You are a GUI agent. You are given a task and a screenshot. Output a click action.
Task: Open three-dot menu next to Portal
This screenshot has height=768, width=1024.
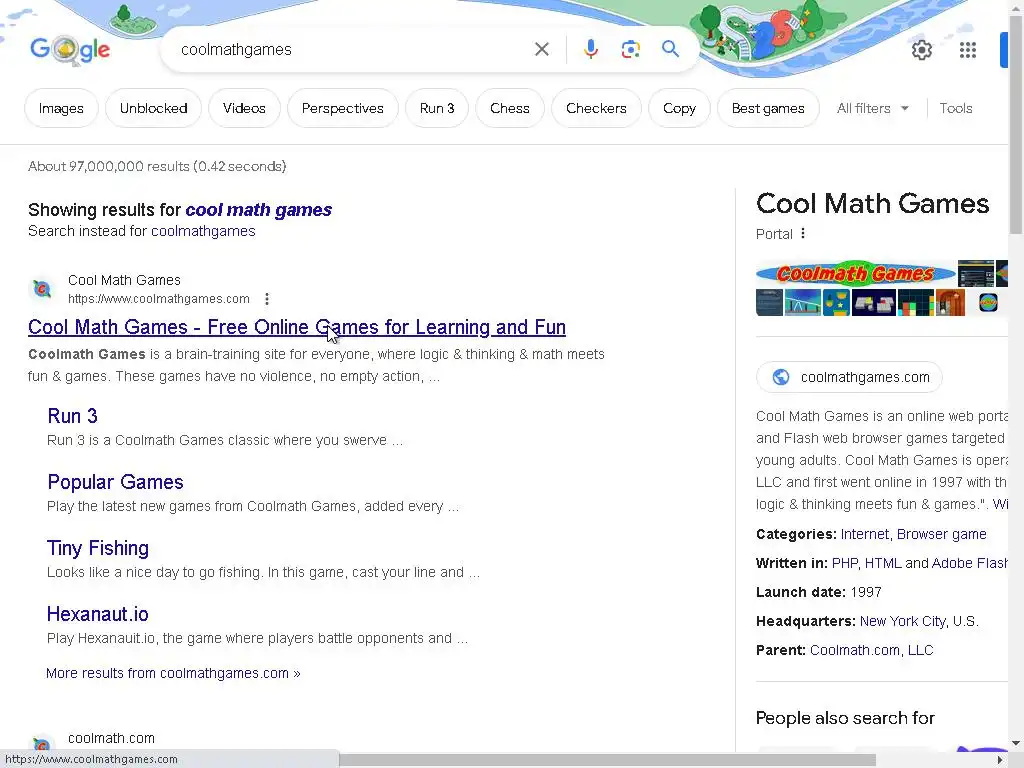[803, 234]
